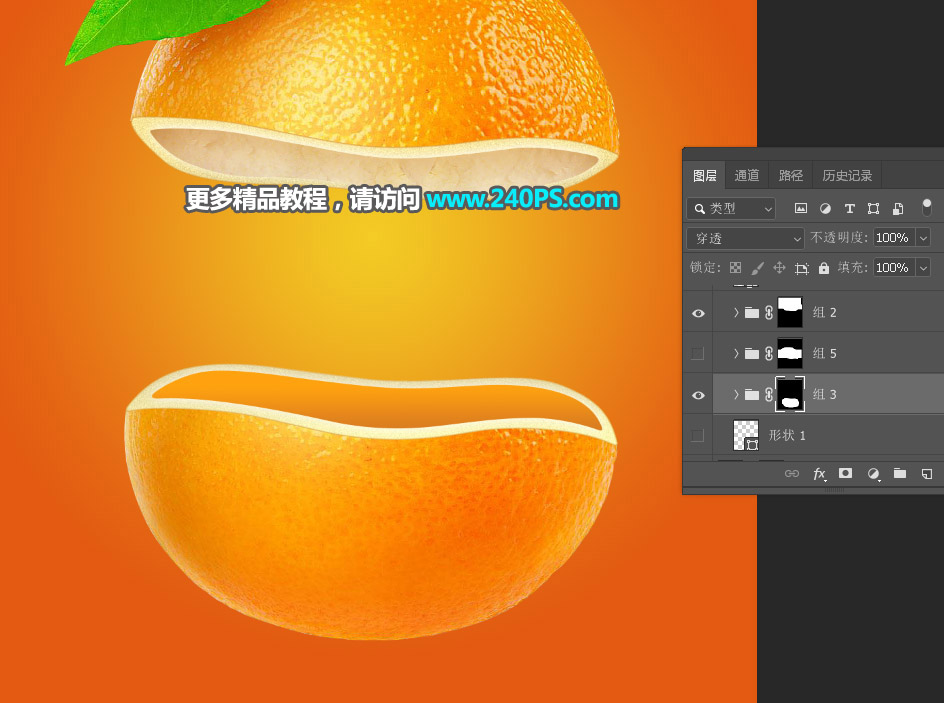Image resolution: width=944 pixels, height=703 pixels.
Task: Click the 组 5 folder icon
Action: click(x=752, y=353)
